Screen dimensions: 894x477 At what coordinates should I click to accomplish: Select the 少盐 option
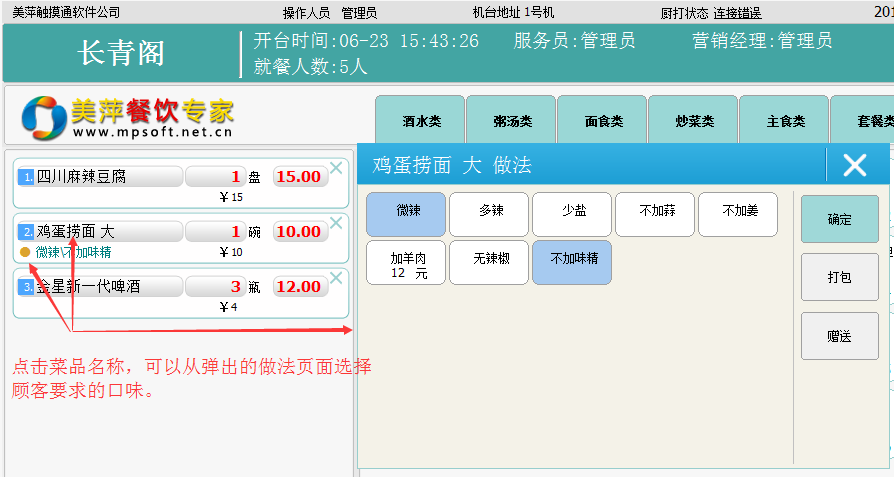pyautogui.click(x=572, y=214)
